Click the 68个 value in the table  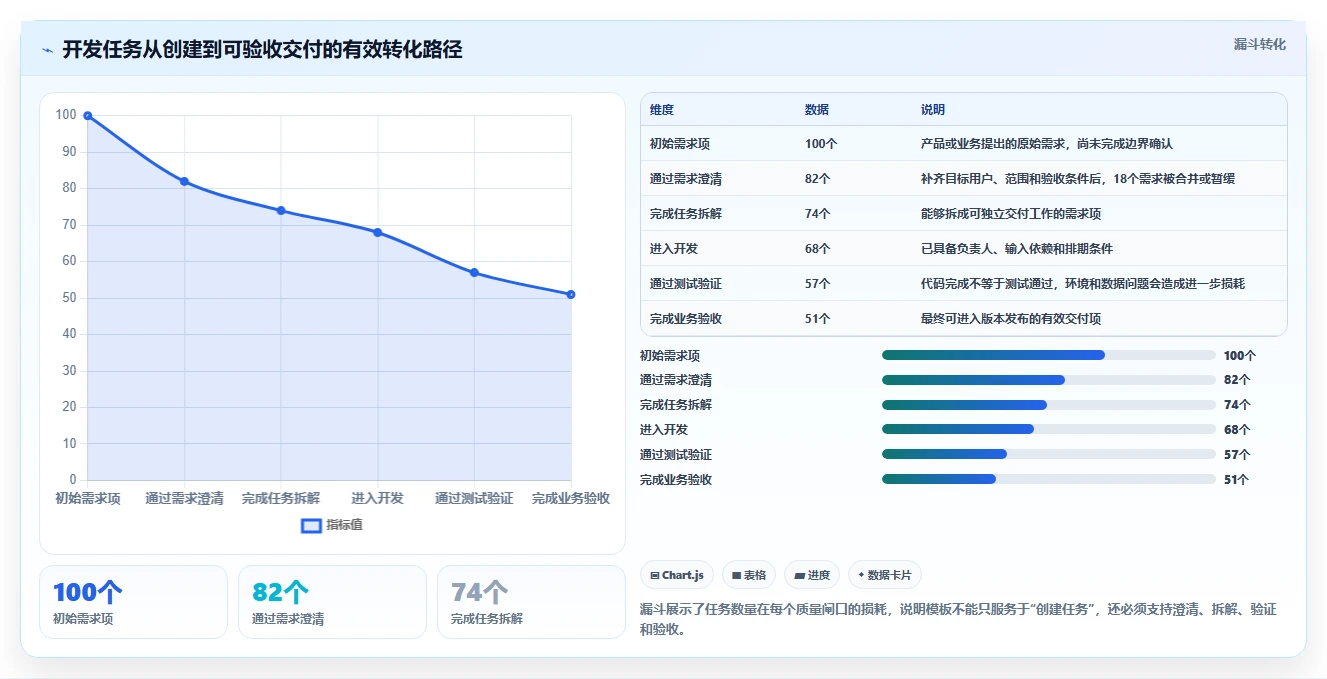point(817,249)
